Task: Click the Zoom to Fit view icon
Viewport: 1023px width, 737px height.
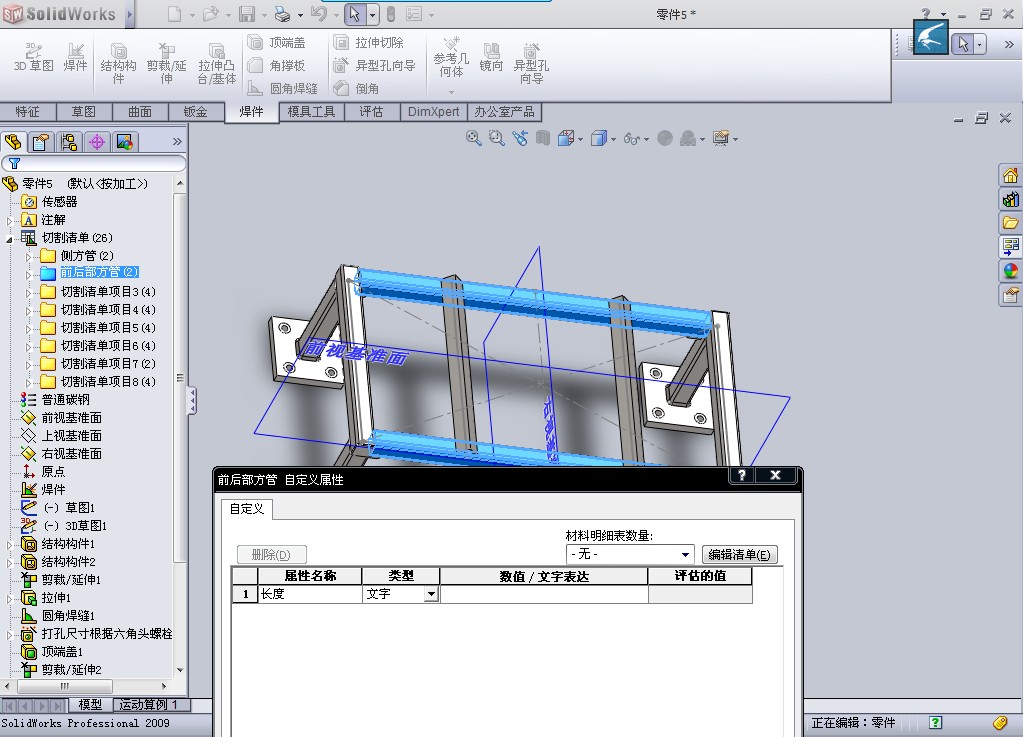Action: 474,138
